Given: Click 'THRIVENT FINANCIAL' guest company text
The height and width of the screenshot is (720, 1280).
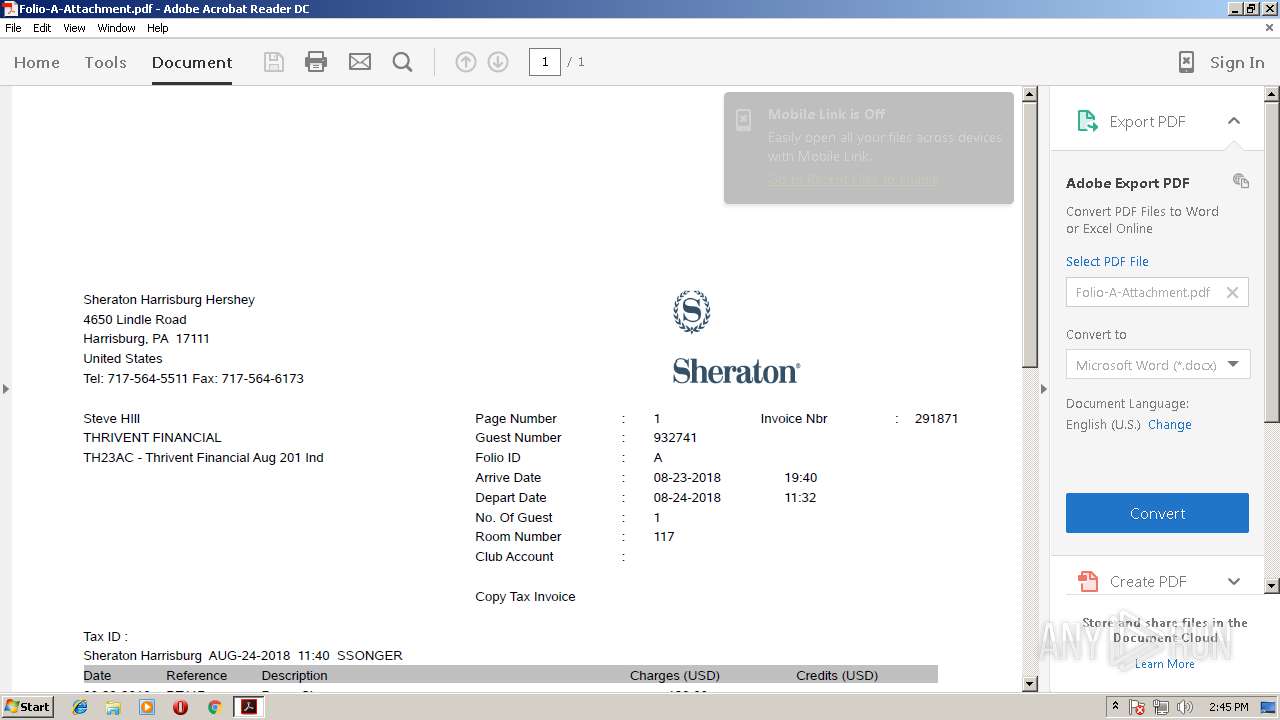Looking at the screenshot, I should click(152, 438).
